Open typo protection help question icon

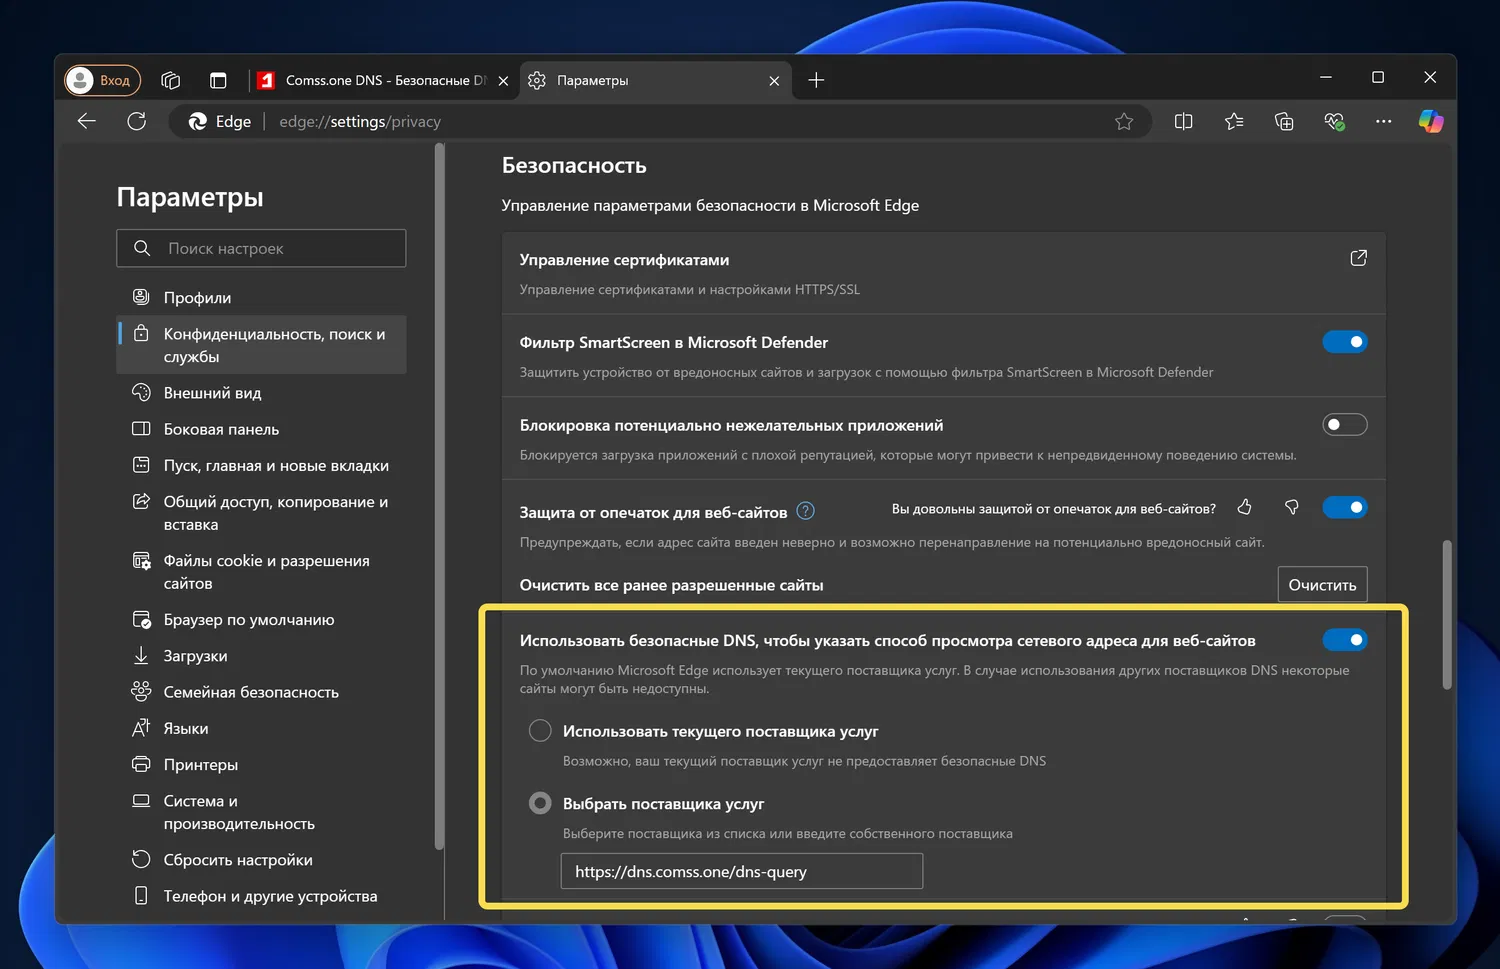point(805,511)
